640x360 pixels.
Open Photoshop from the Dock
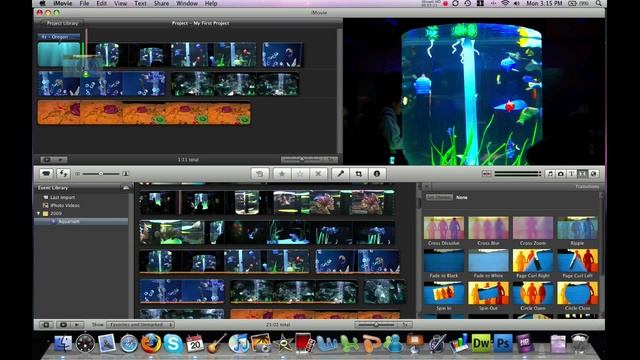(x=503, y=343)
